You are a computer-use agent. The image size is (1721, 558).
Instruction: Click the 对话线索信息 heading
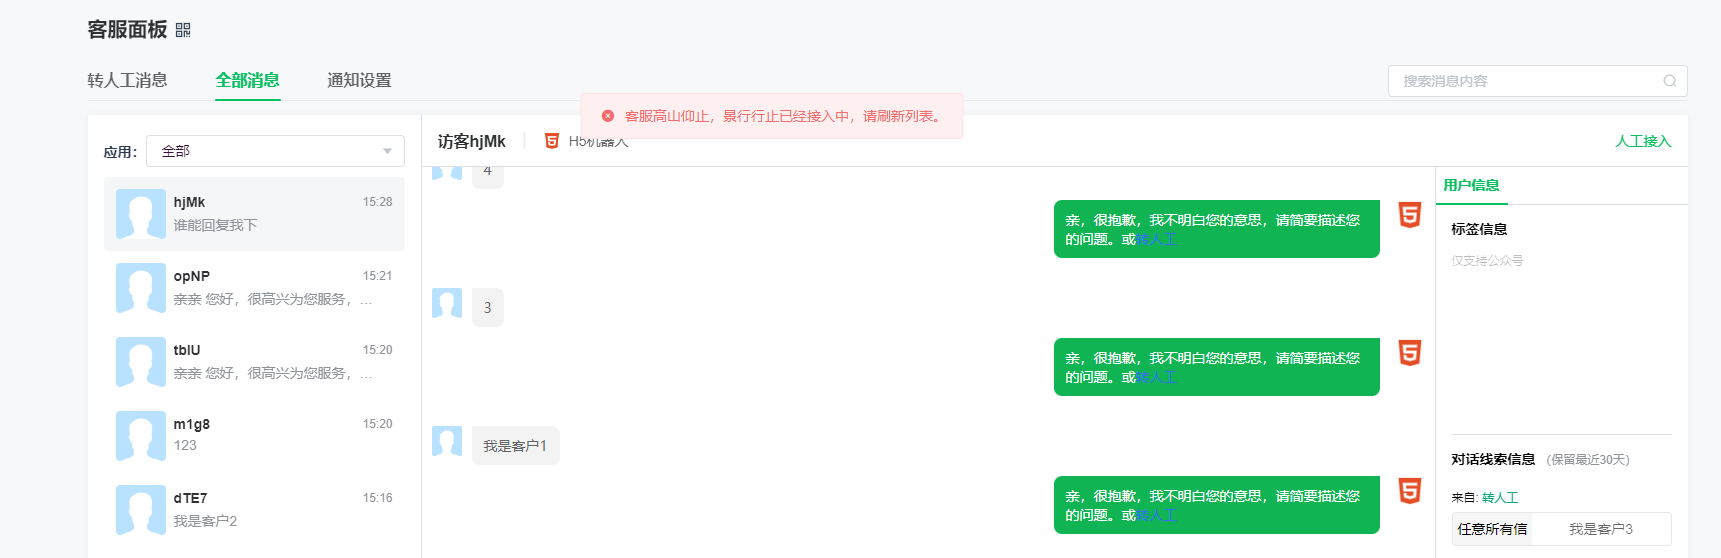(1493, 459)
